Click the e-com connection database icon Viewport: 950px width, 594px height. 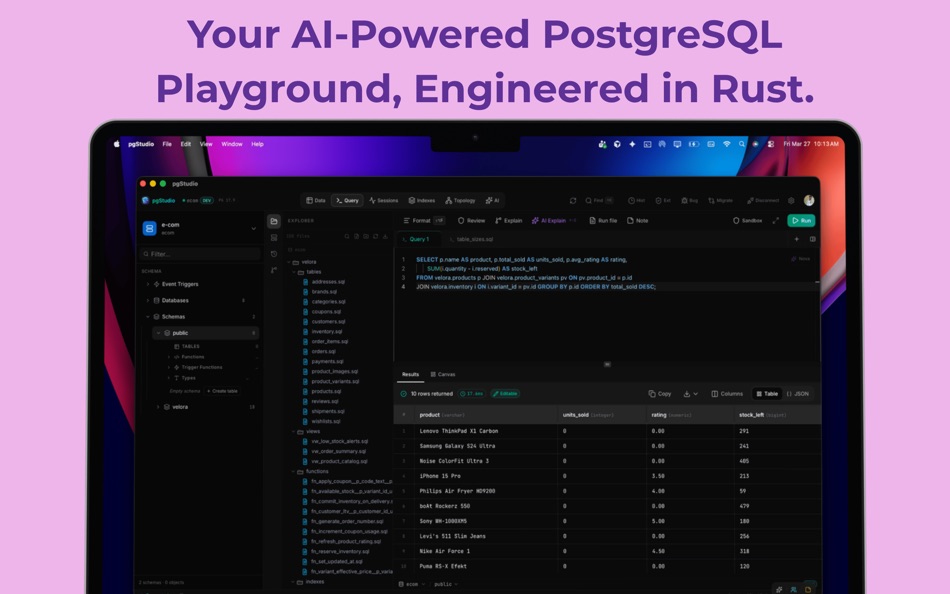[x=149, y=228]
